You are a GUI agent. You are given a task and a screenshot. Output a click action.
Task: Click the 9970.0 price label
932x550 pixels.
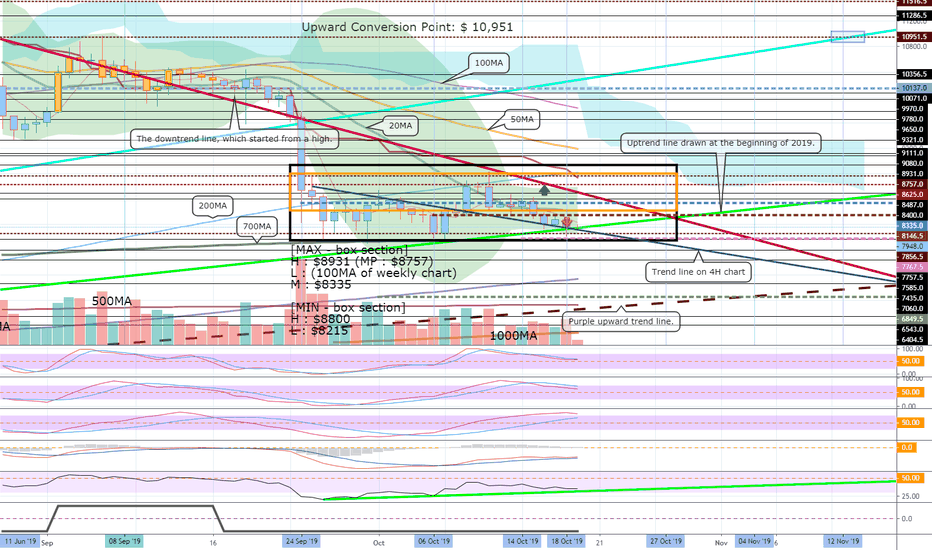coord(912,109)
